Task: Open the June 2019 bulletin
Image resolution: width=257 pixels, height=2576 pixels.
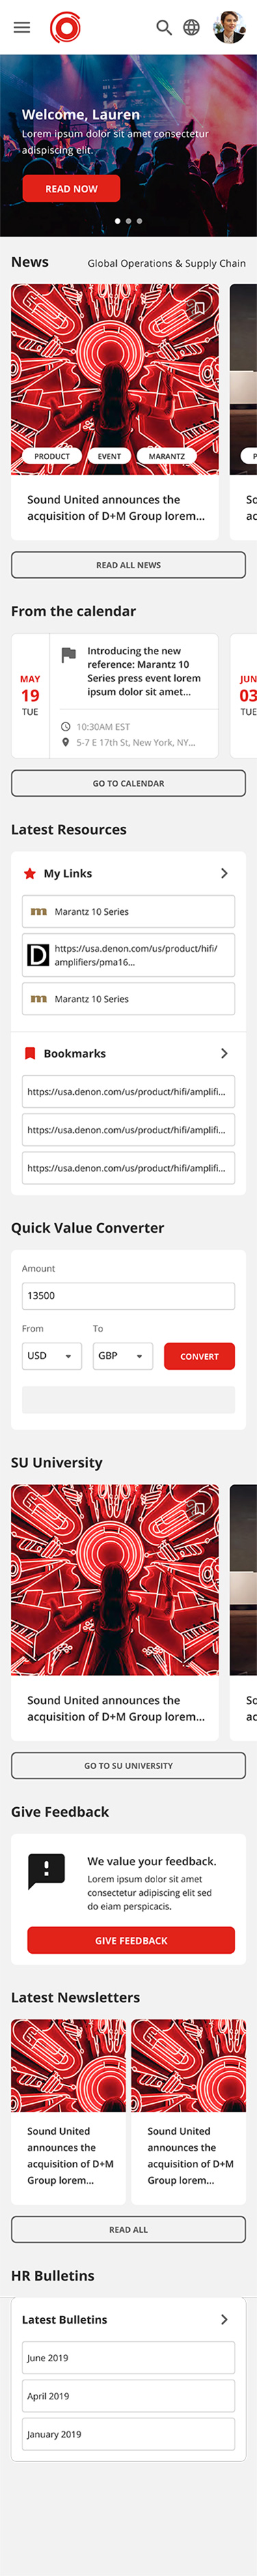Action: coord(128,2358)
